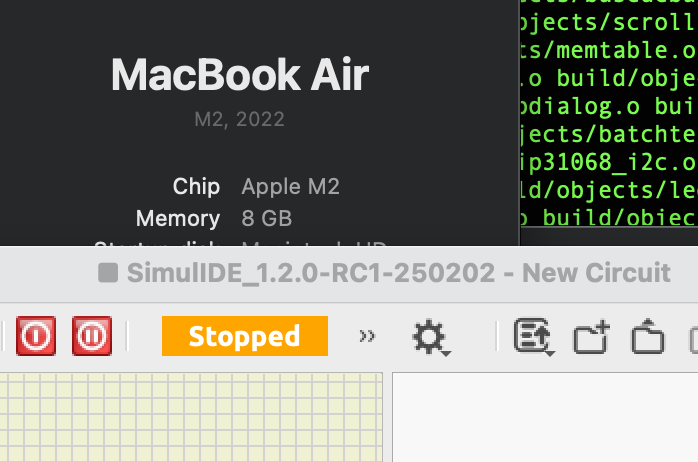Click the red power simulation button

tap(36, 336)
